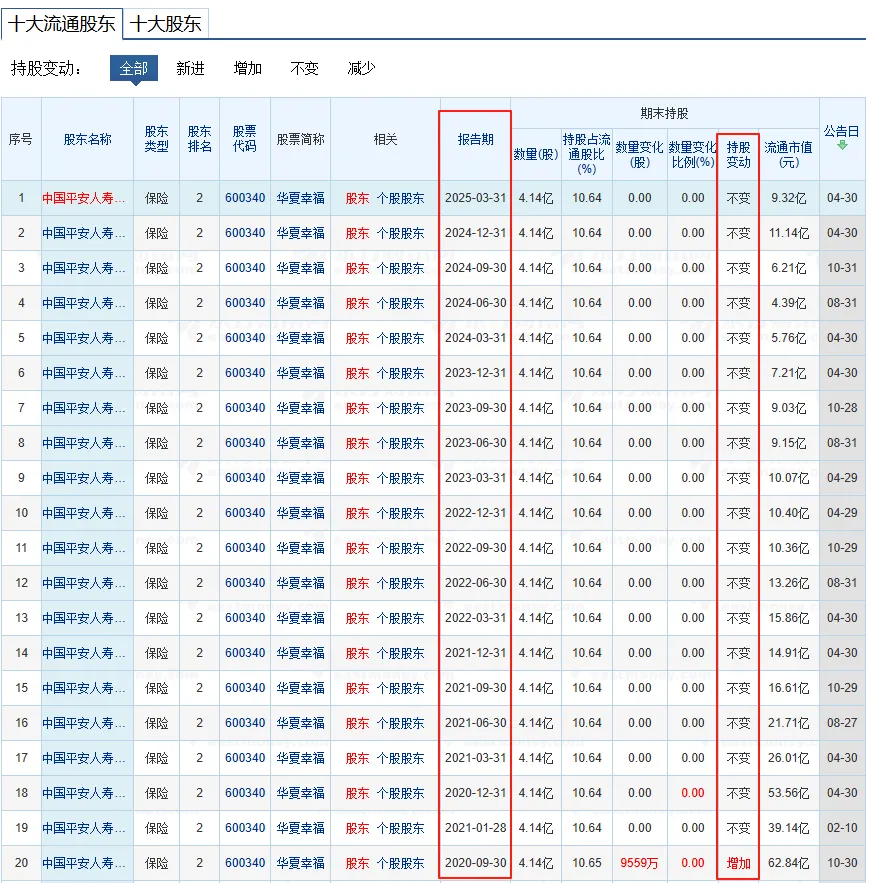The height and width of the screenshot is (883, 871).
Task: Click the 7.21亿 market value cell
Action: point(789,373)
